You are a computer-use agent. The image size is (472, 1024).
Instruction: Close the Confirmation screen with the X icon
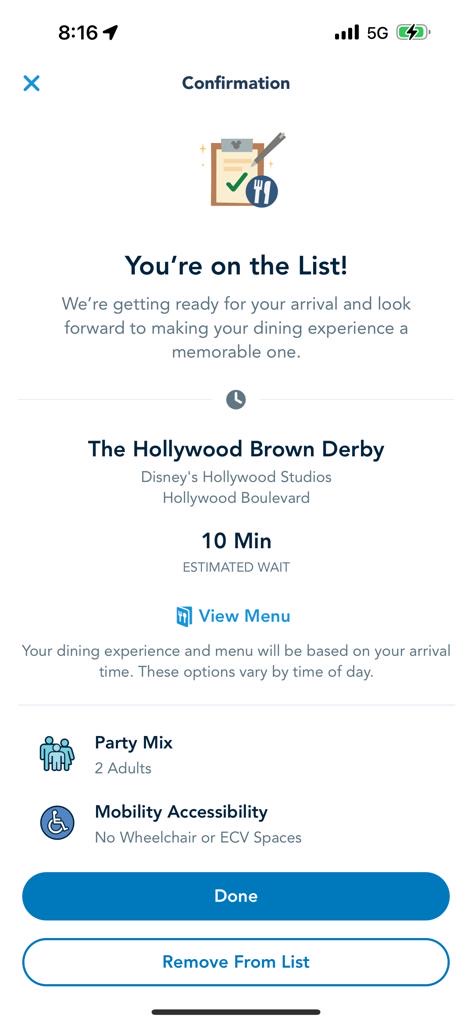coord(31,83)
